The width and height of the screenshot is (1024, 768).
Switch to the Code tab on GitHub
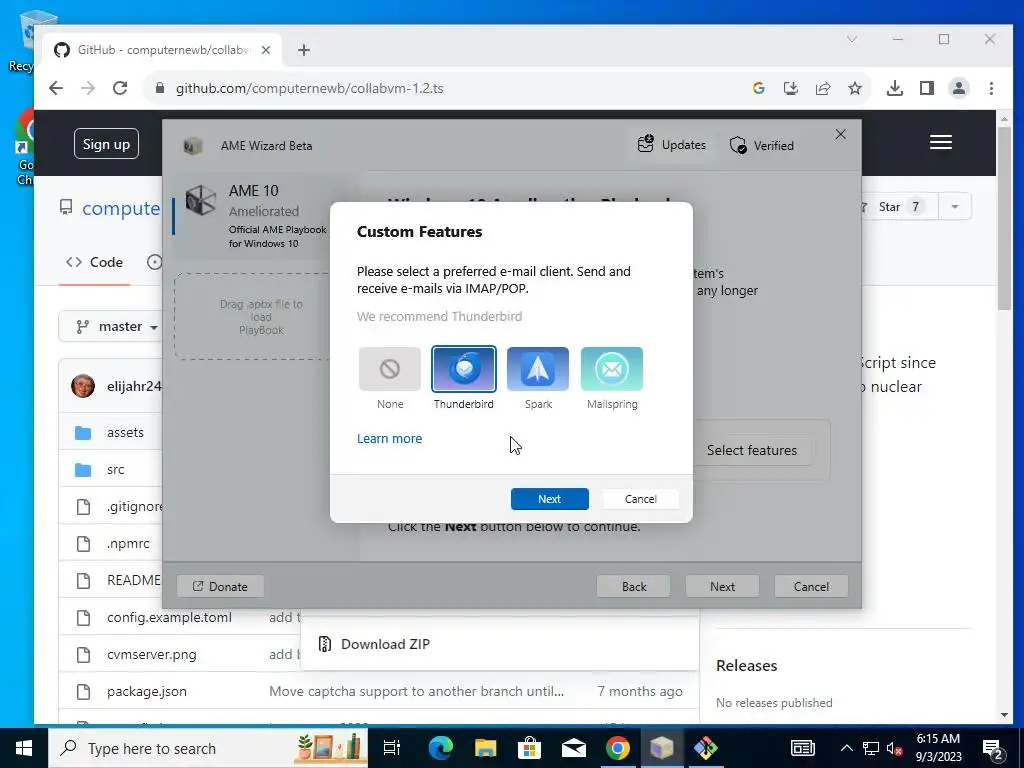pos(95,263)
